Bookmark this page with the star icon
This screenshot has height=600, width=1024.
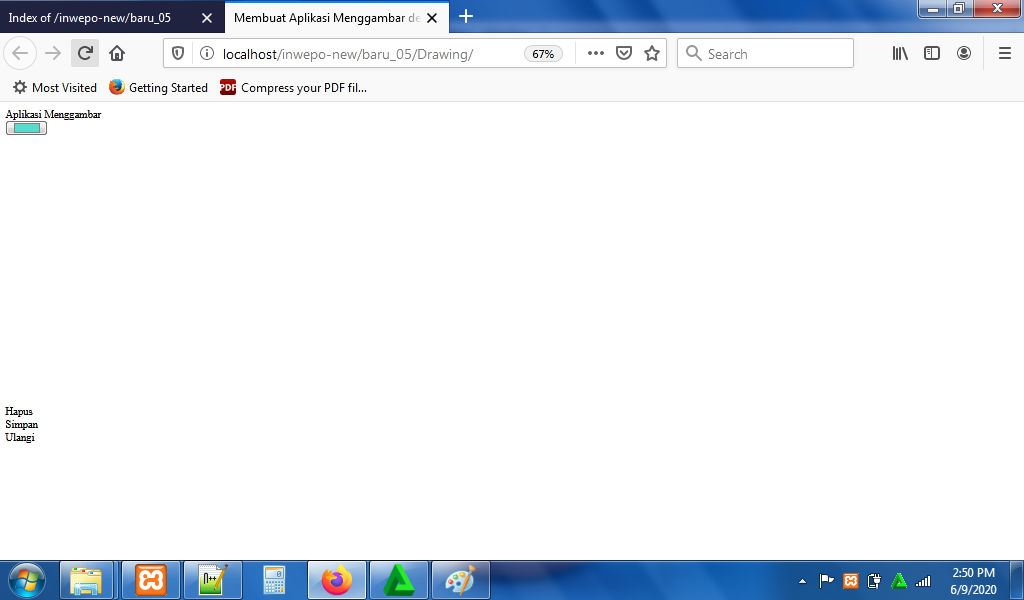652,54
